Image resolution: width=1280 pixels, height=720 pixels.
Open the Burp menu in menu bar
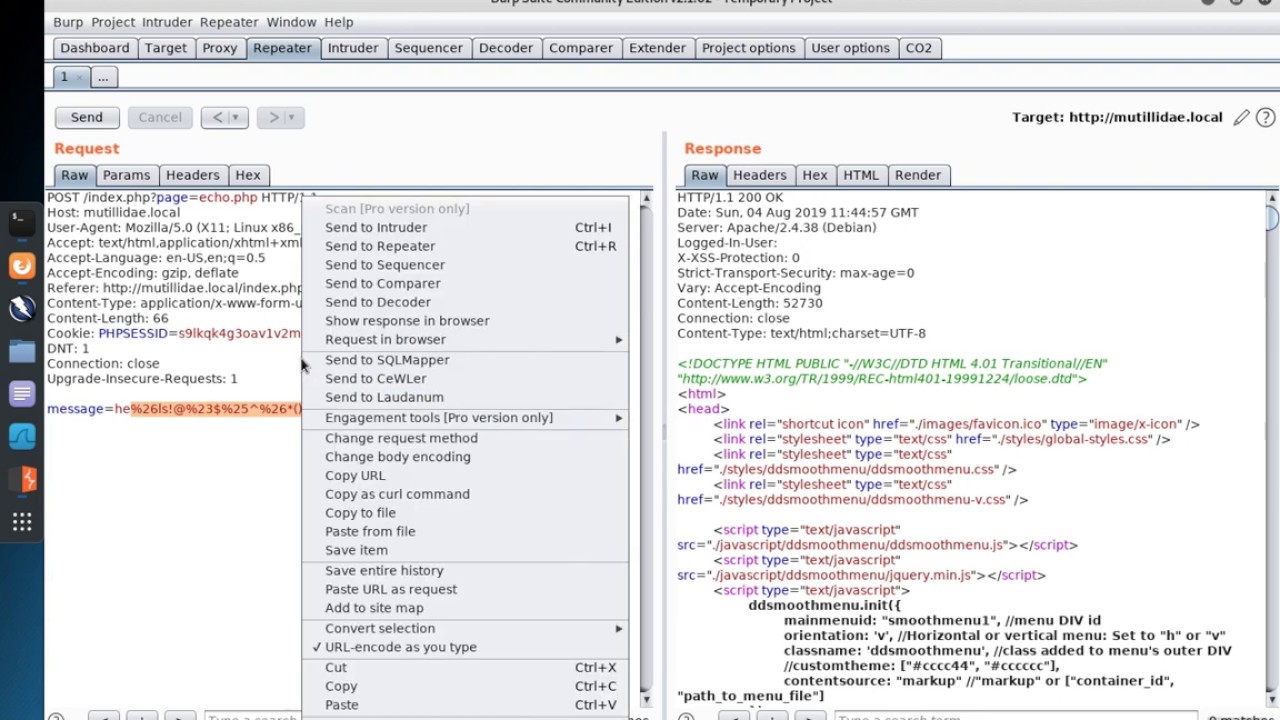(x=68, y=22)
